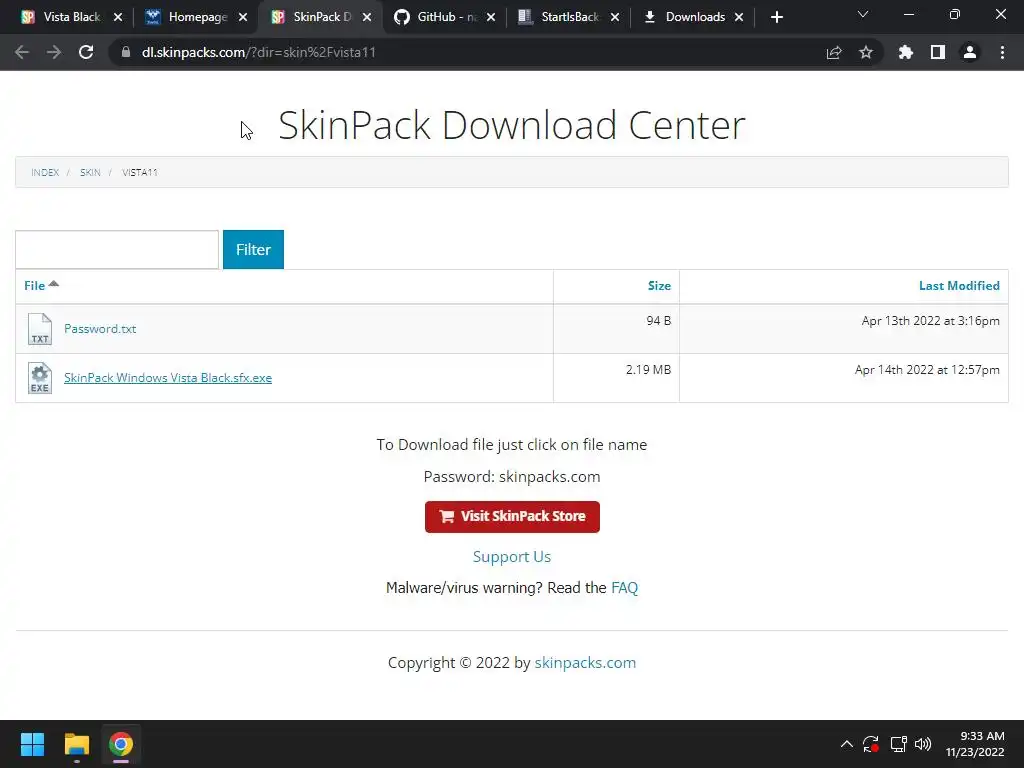Select the 'Apr 13th 2022 at 3:16pm' cell
The image size is (1024, 768).
click(931, 321)
